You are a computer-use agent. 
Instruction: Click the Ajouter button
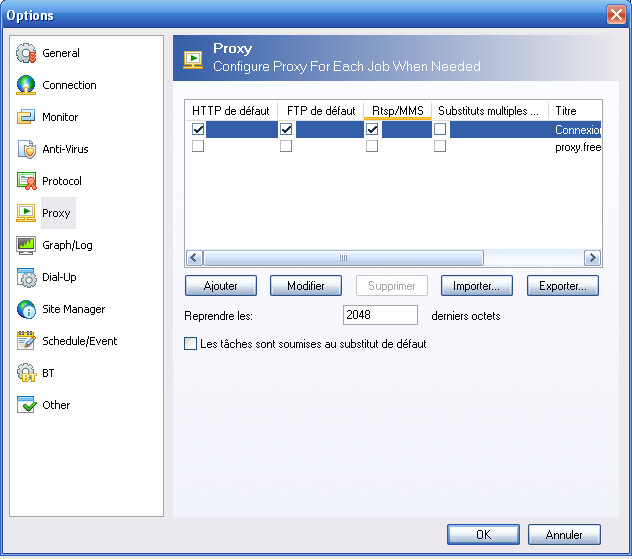[x=221, y=286]
